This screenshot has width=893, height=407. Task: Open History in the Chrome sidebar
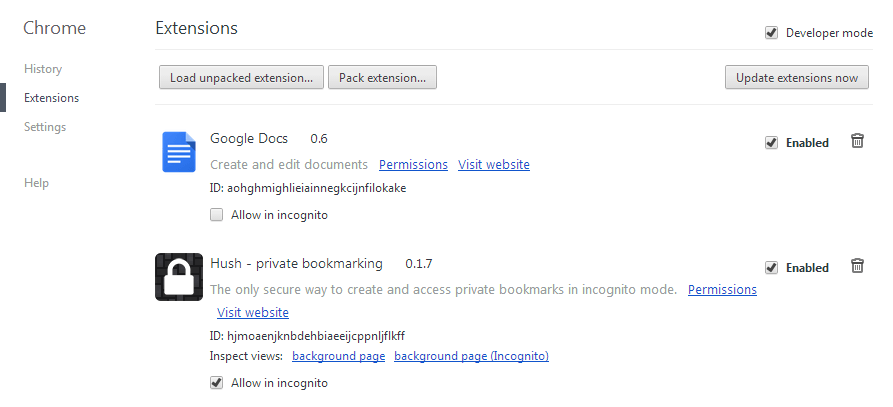point(43,69)
